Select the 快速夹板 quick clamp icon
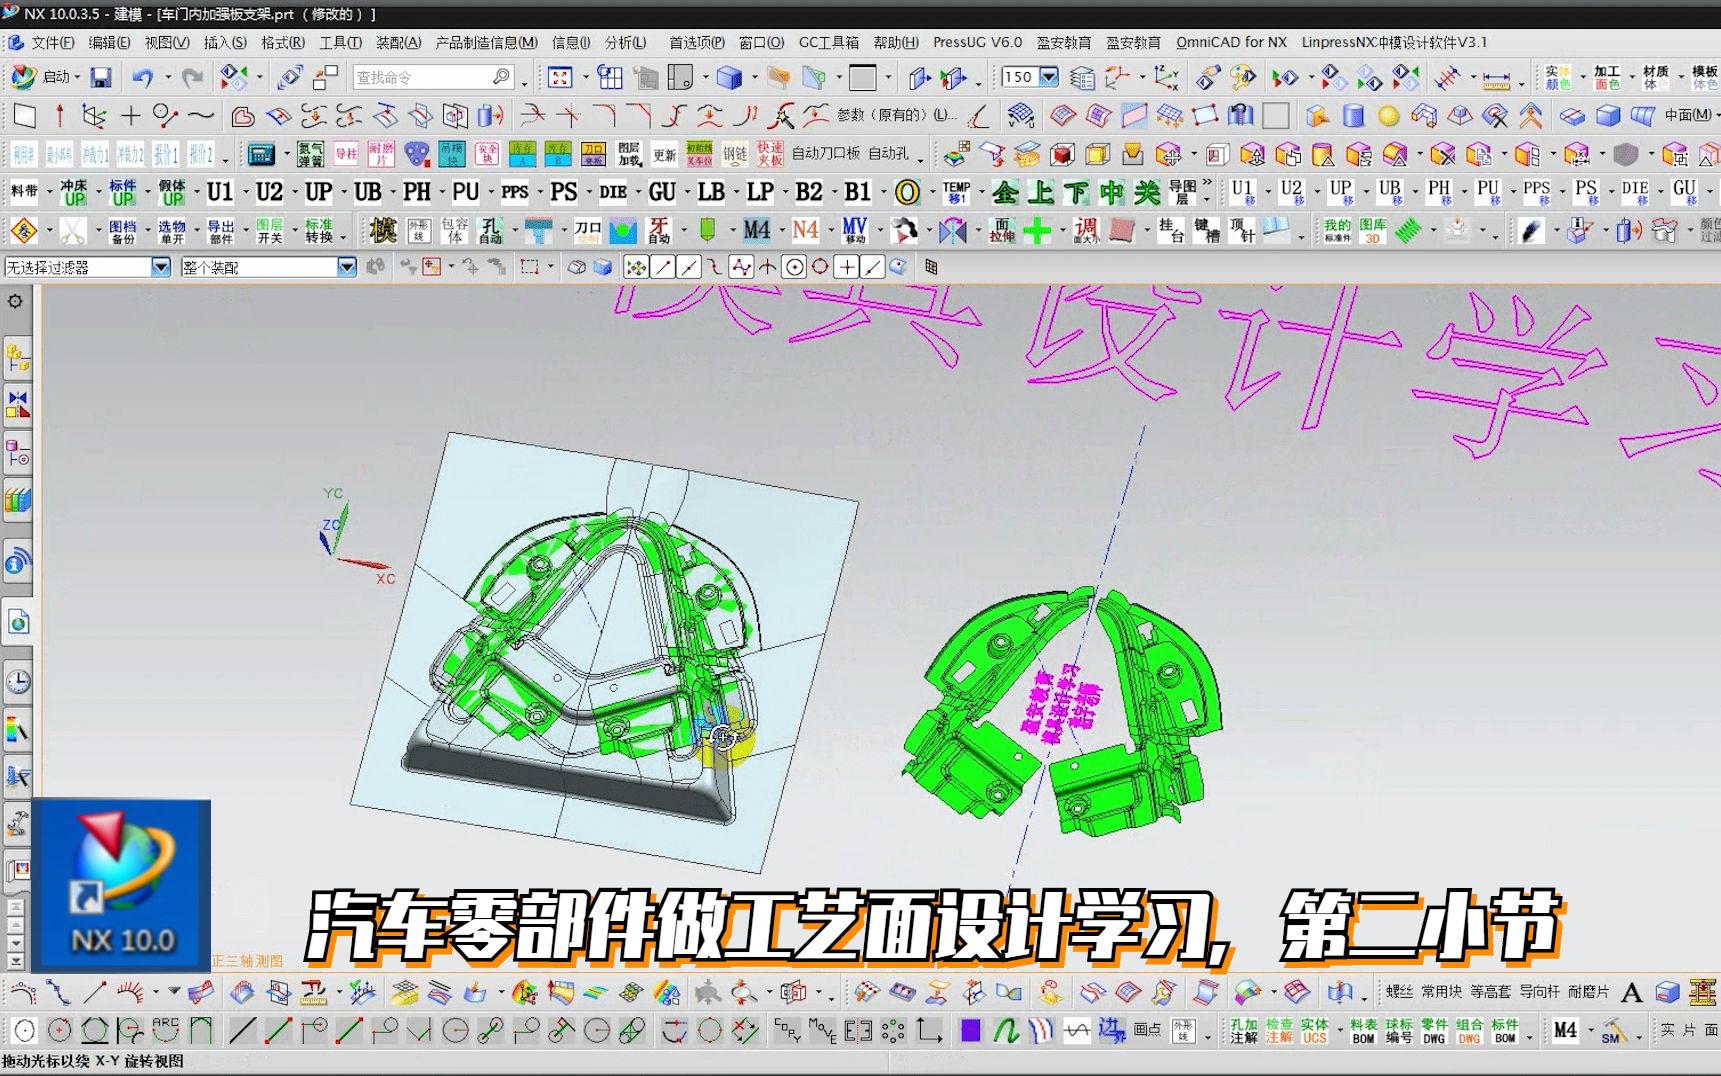The height and width of the screenshot is (1076, 1721). 771,155
